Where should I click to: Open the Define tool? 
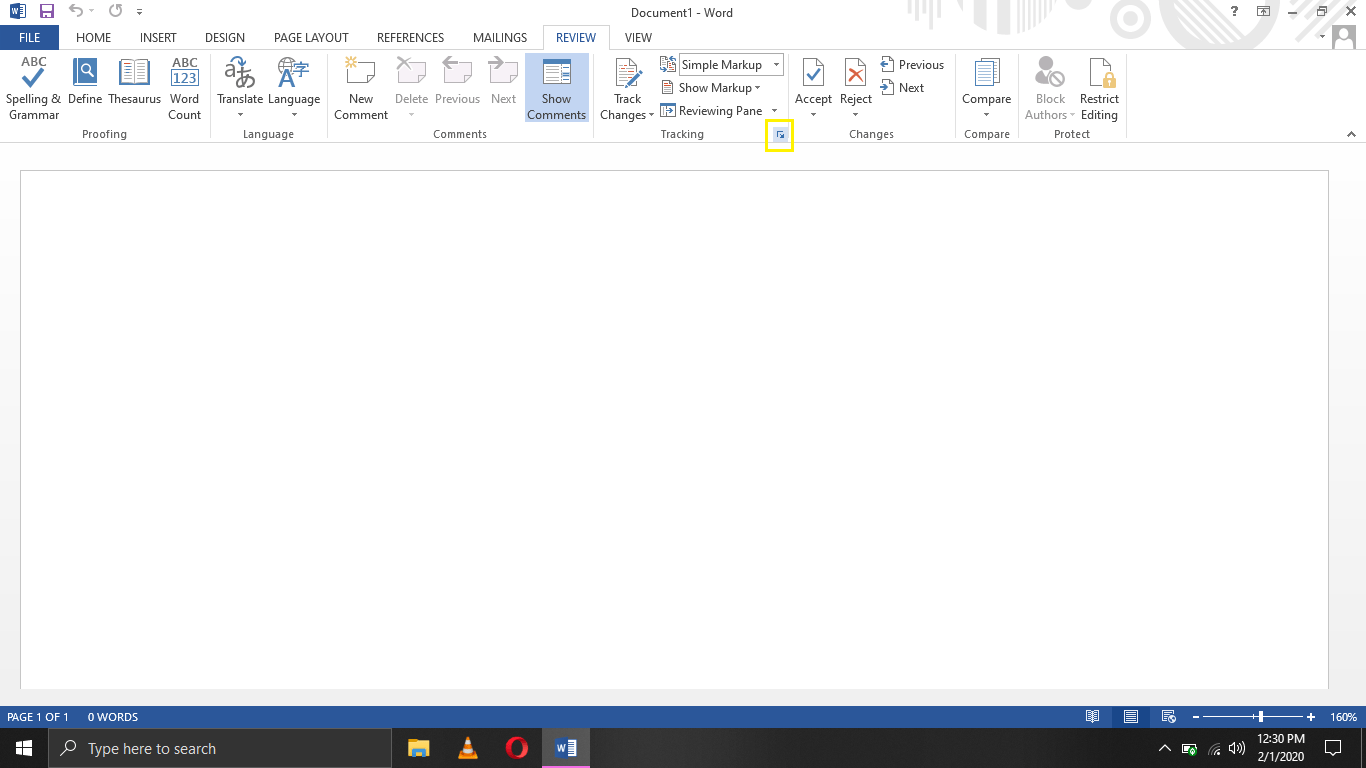(x=84, y=85)
